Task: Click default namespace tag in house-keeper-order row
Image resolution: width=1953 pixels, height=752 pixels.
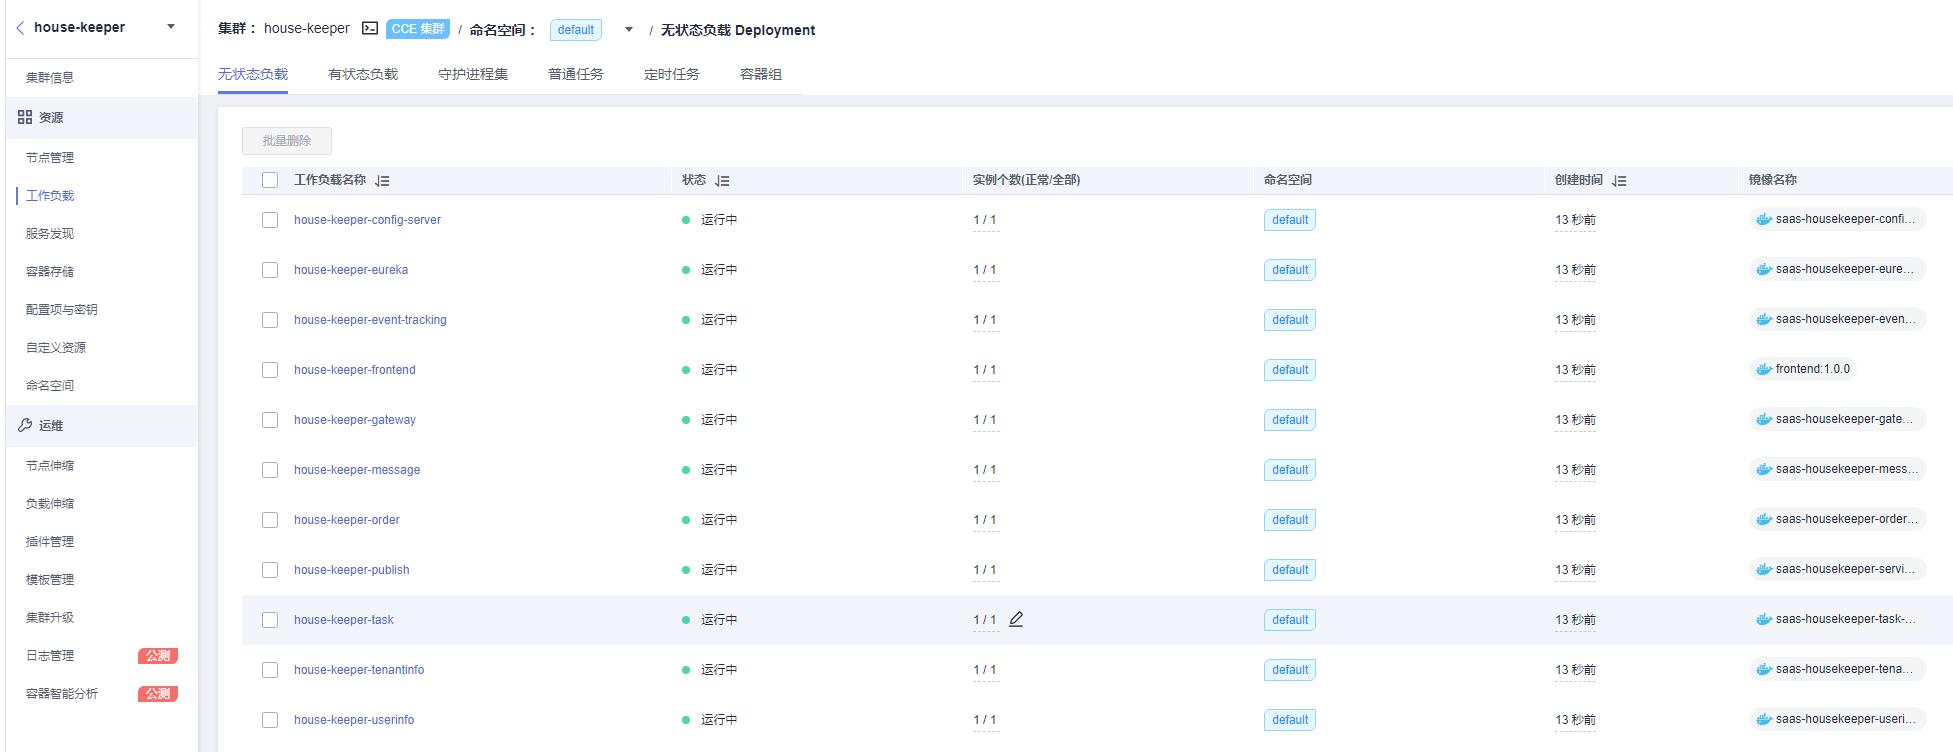Action: tap(1290, 520)
